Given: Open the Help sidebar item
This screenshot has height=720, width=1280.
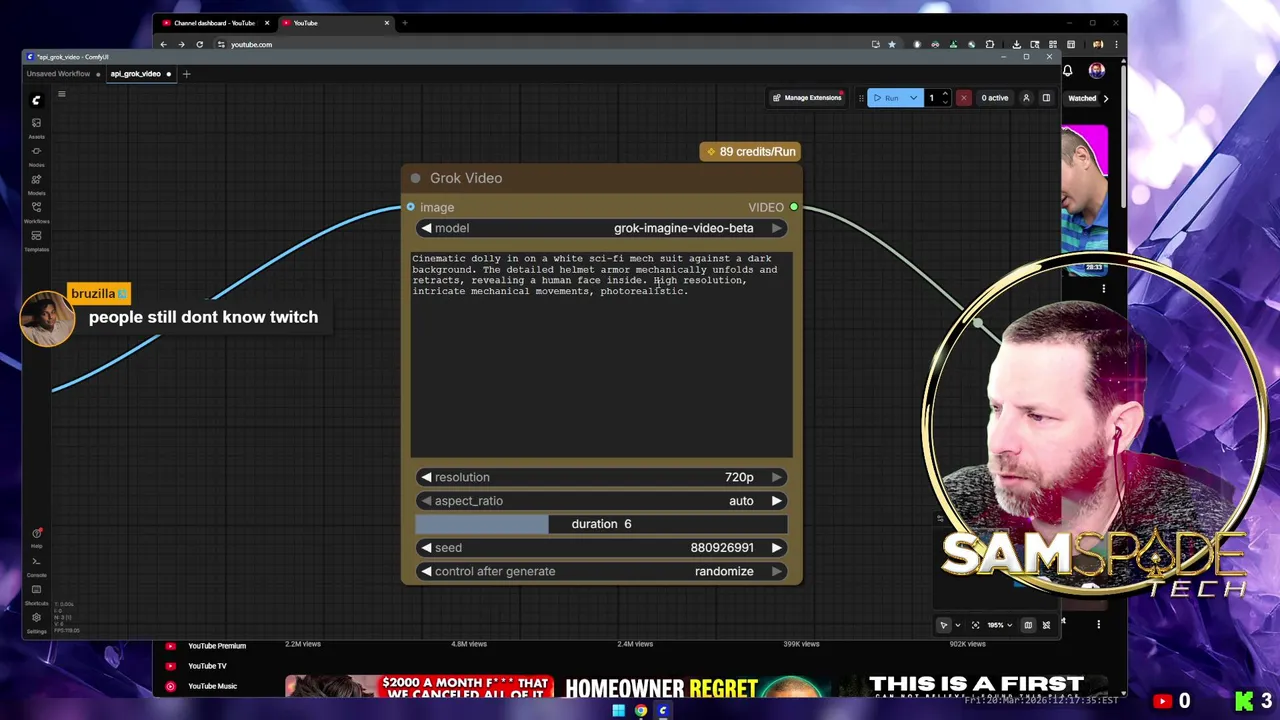Looking at the screenshot, I should 36,537.
